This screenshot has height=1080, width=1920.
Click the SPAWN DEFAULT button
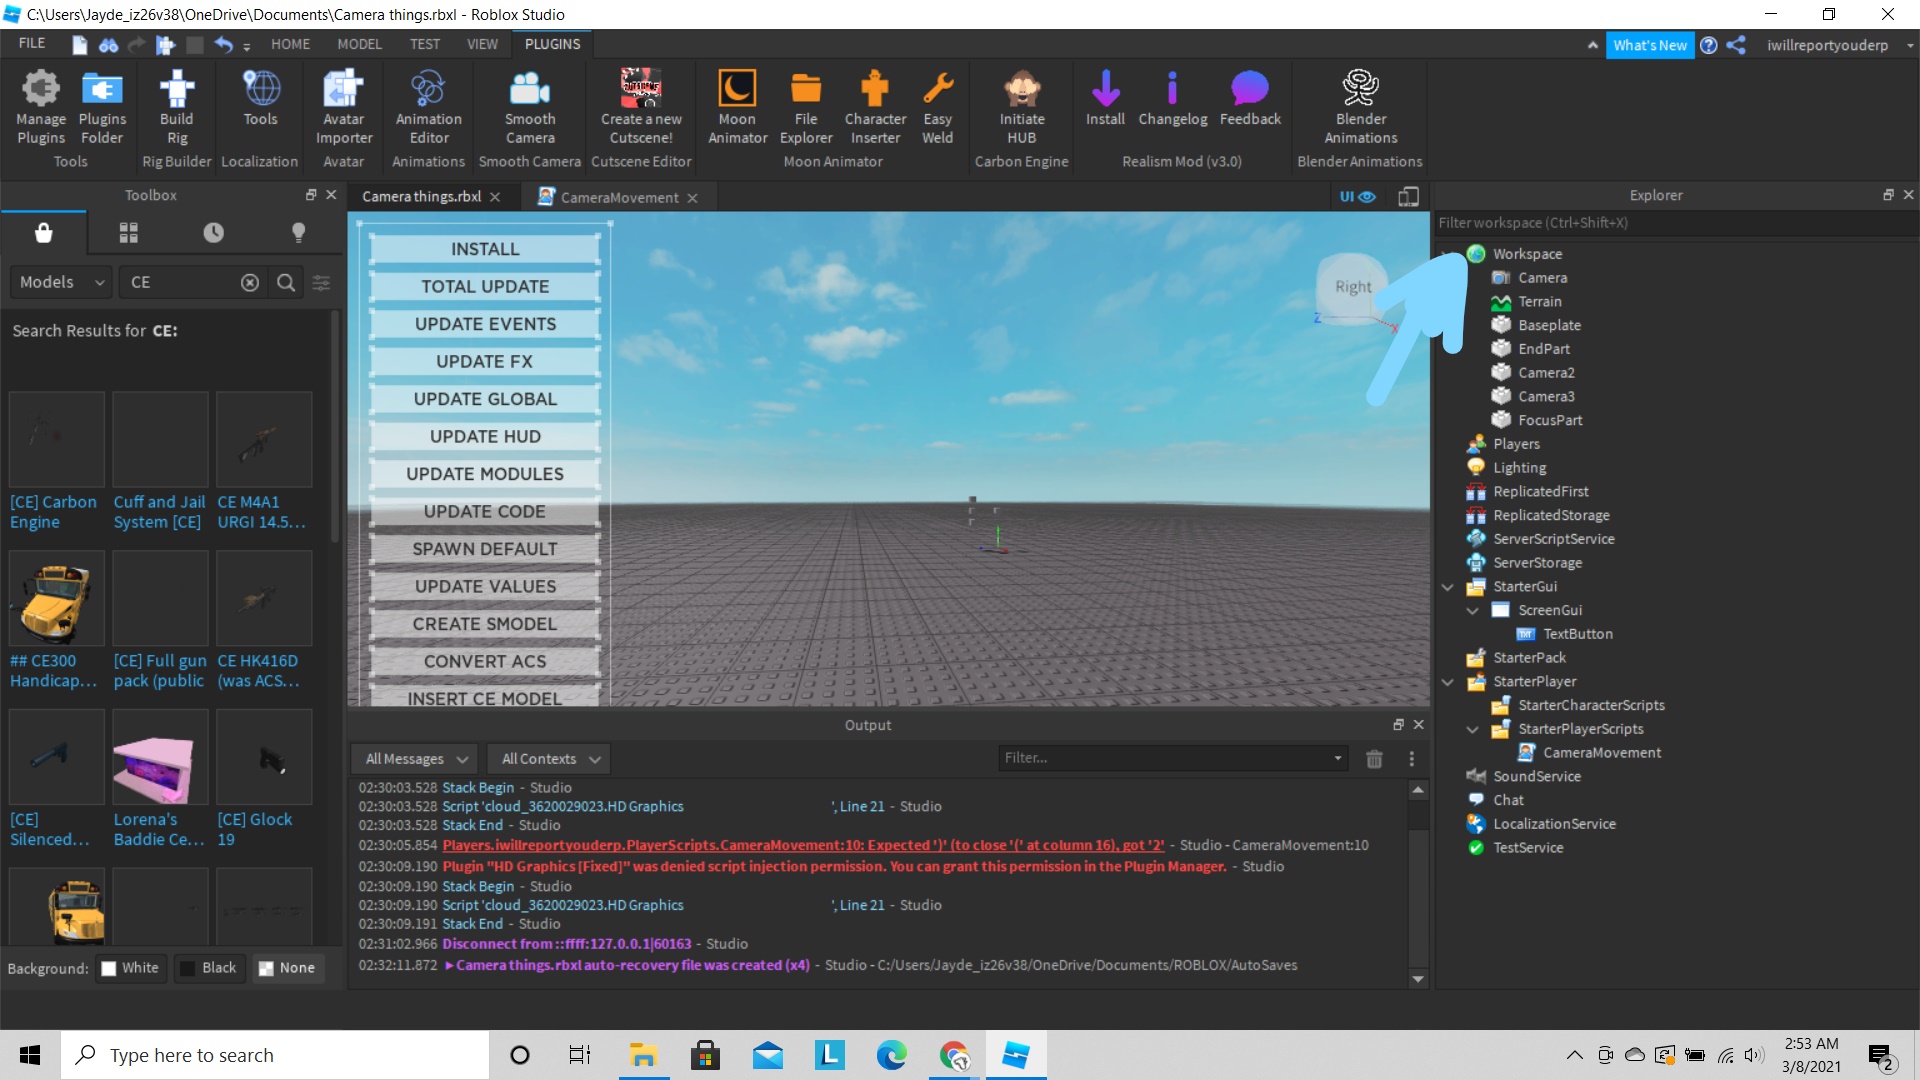tap(485, 549)
